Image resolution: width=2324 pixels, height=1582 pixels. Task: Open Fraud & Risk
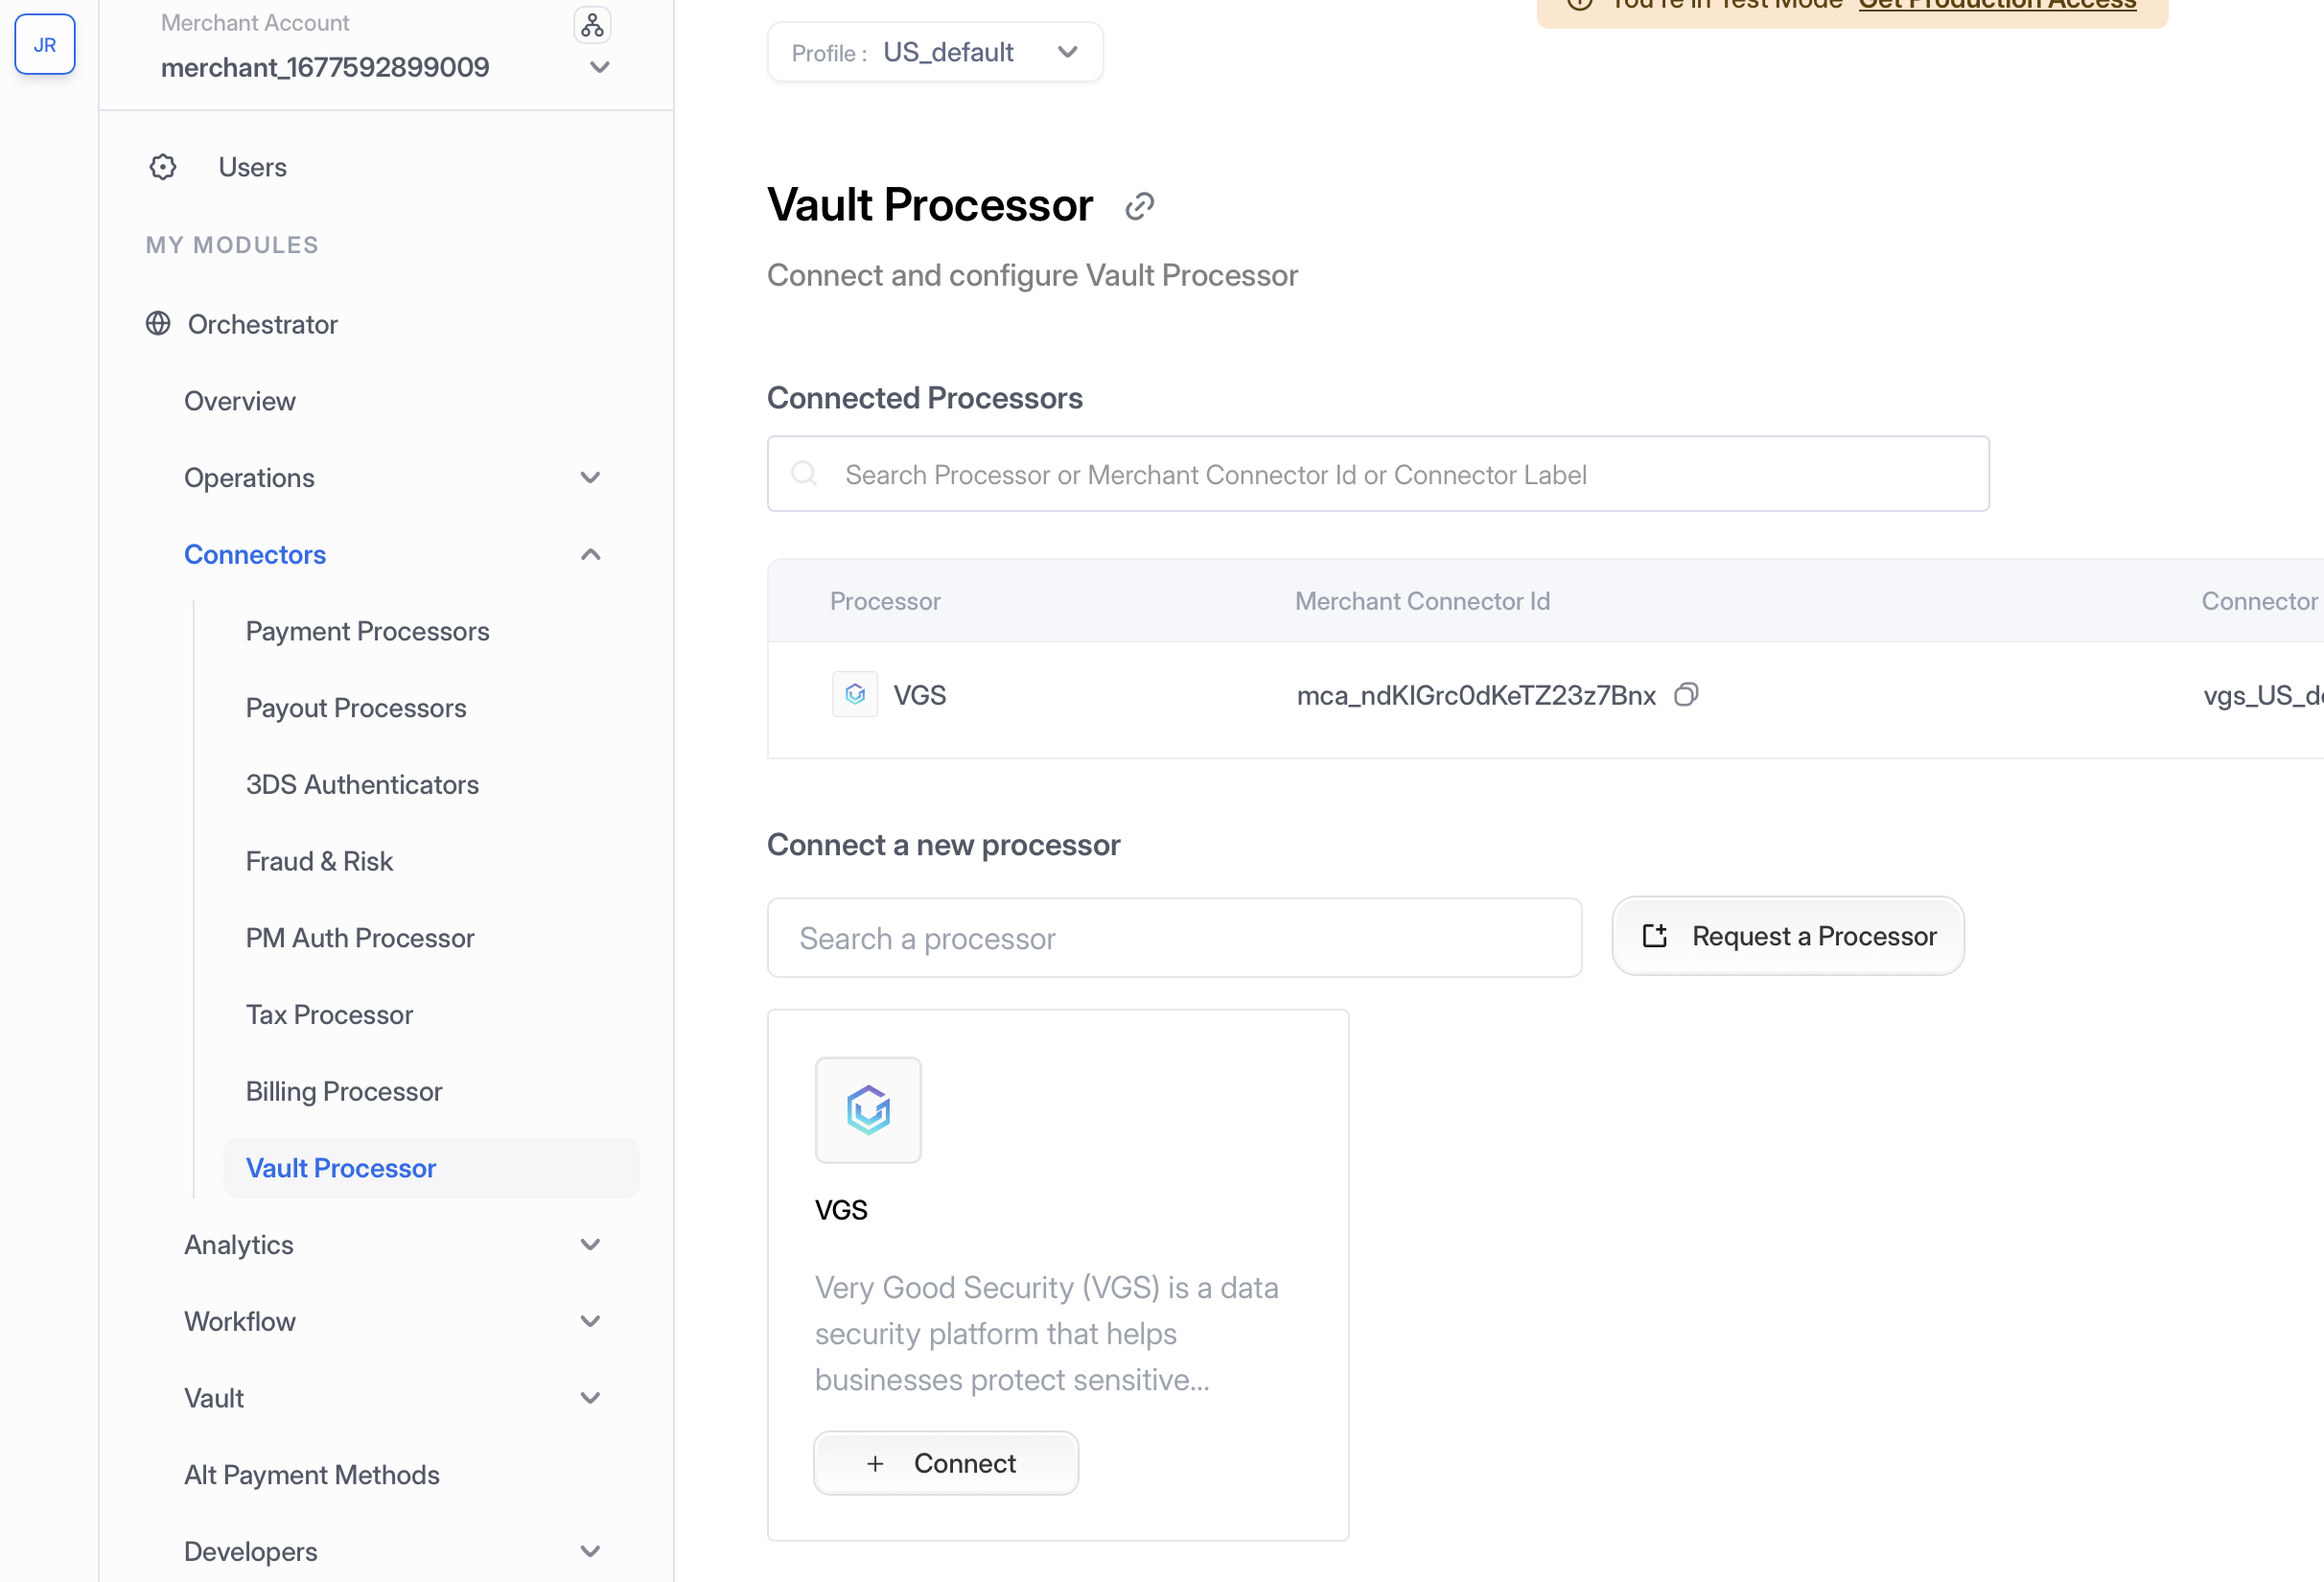(319, 861)
